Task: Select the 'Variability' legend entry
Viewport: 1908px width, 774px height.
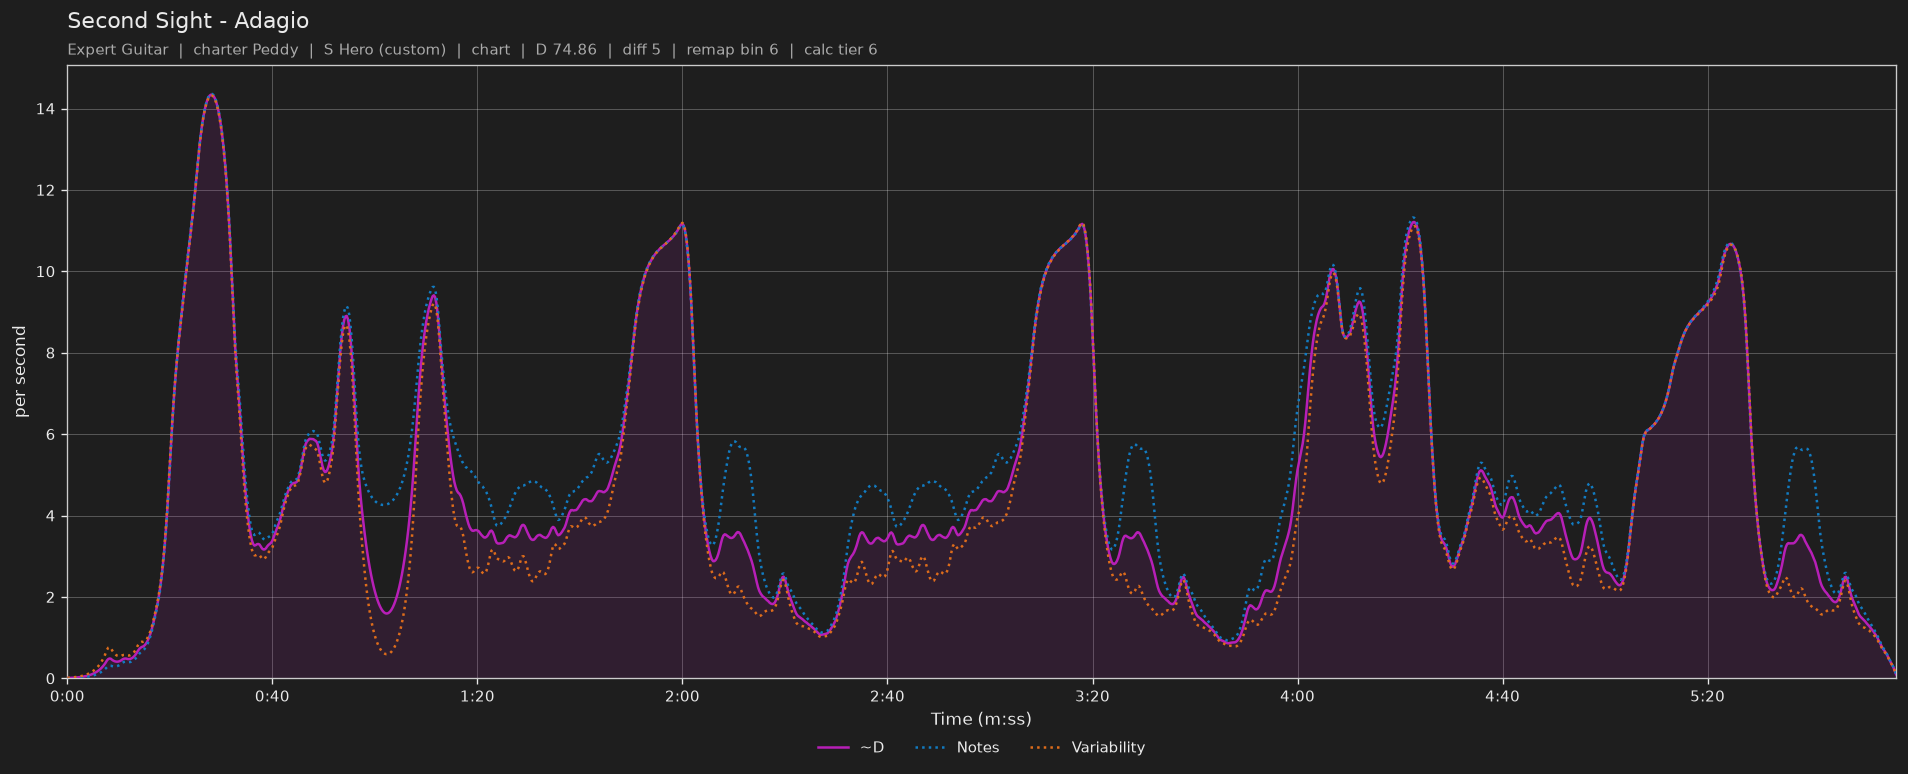Action: 1087,747
